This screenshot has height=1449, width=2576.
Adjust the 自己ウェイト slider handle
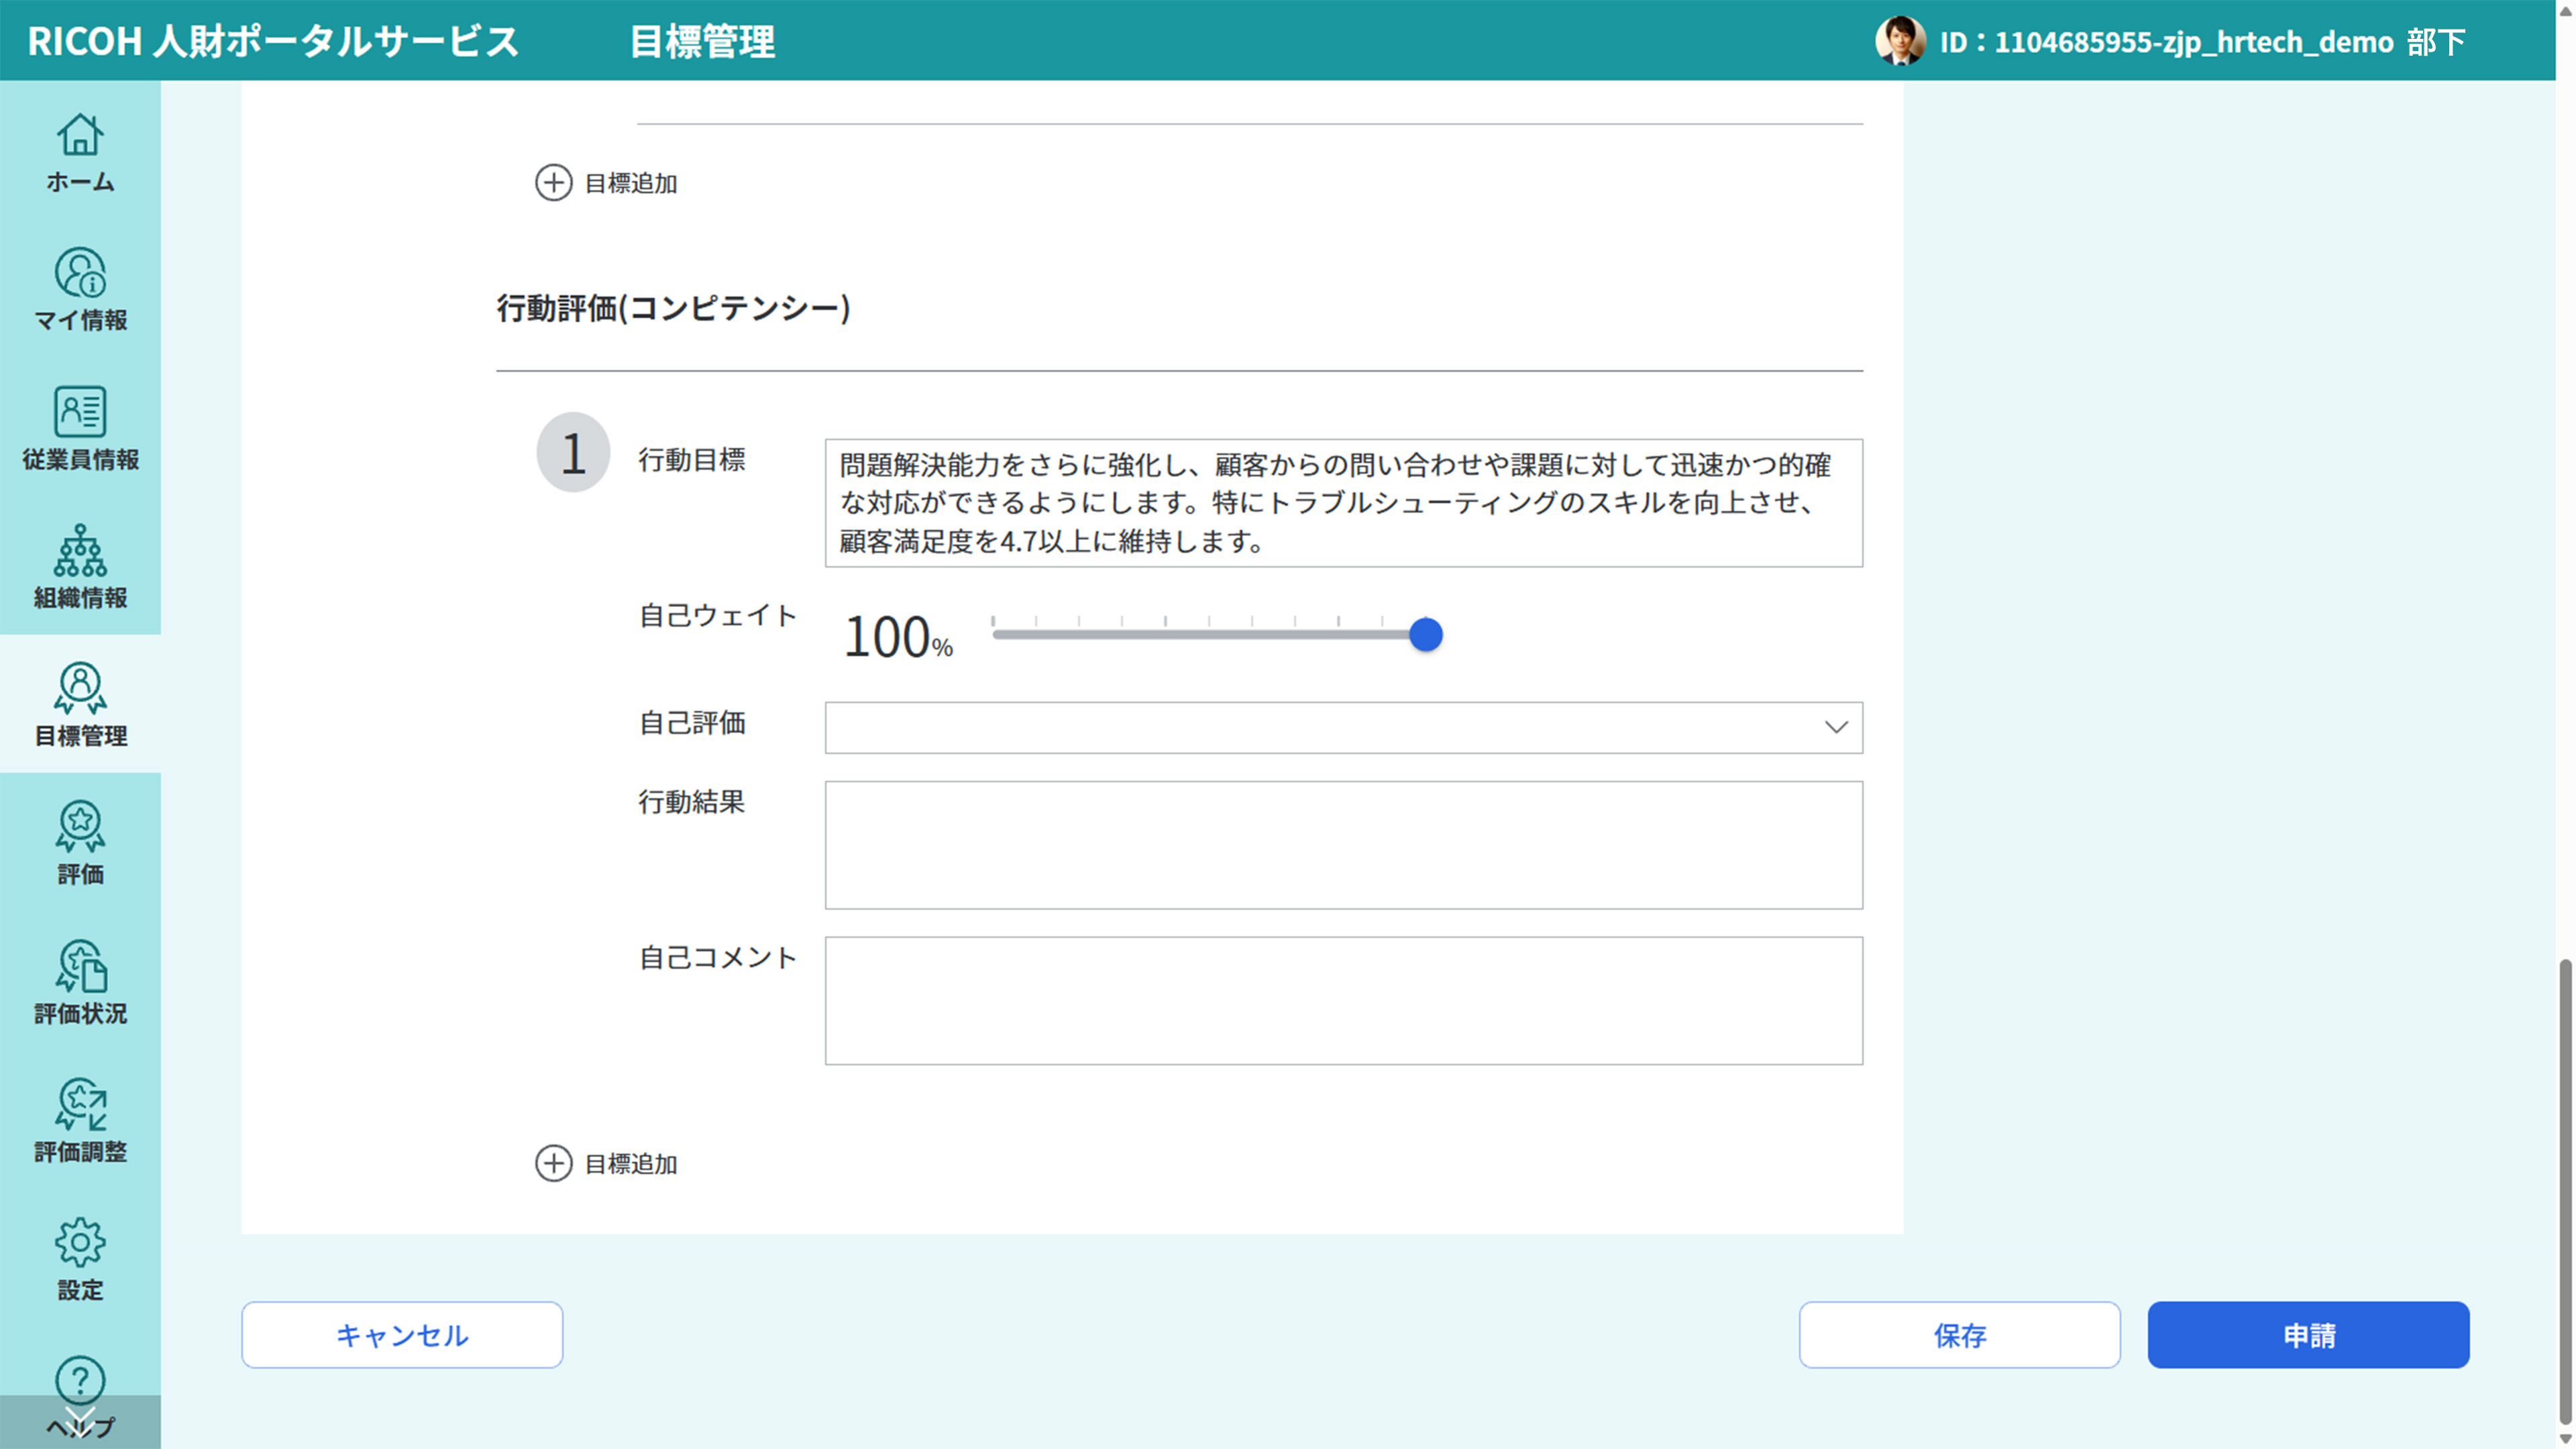1426,634
